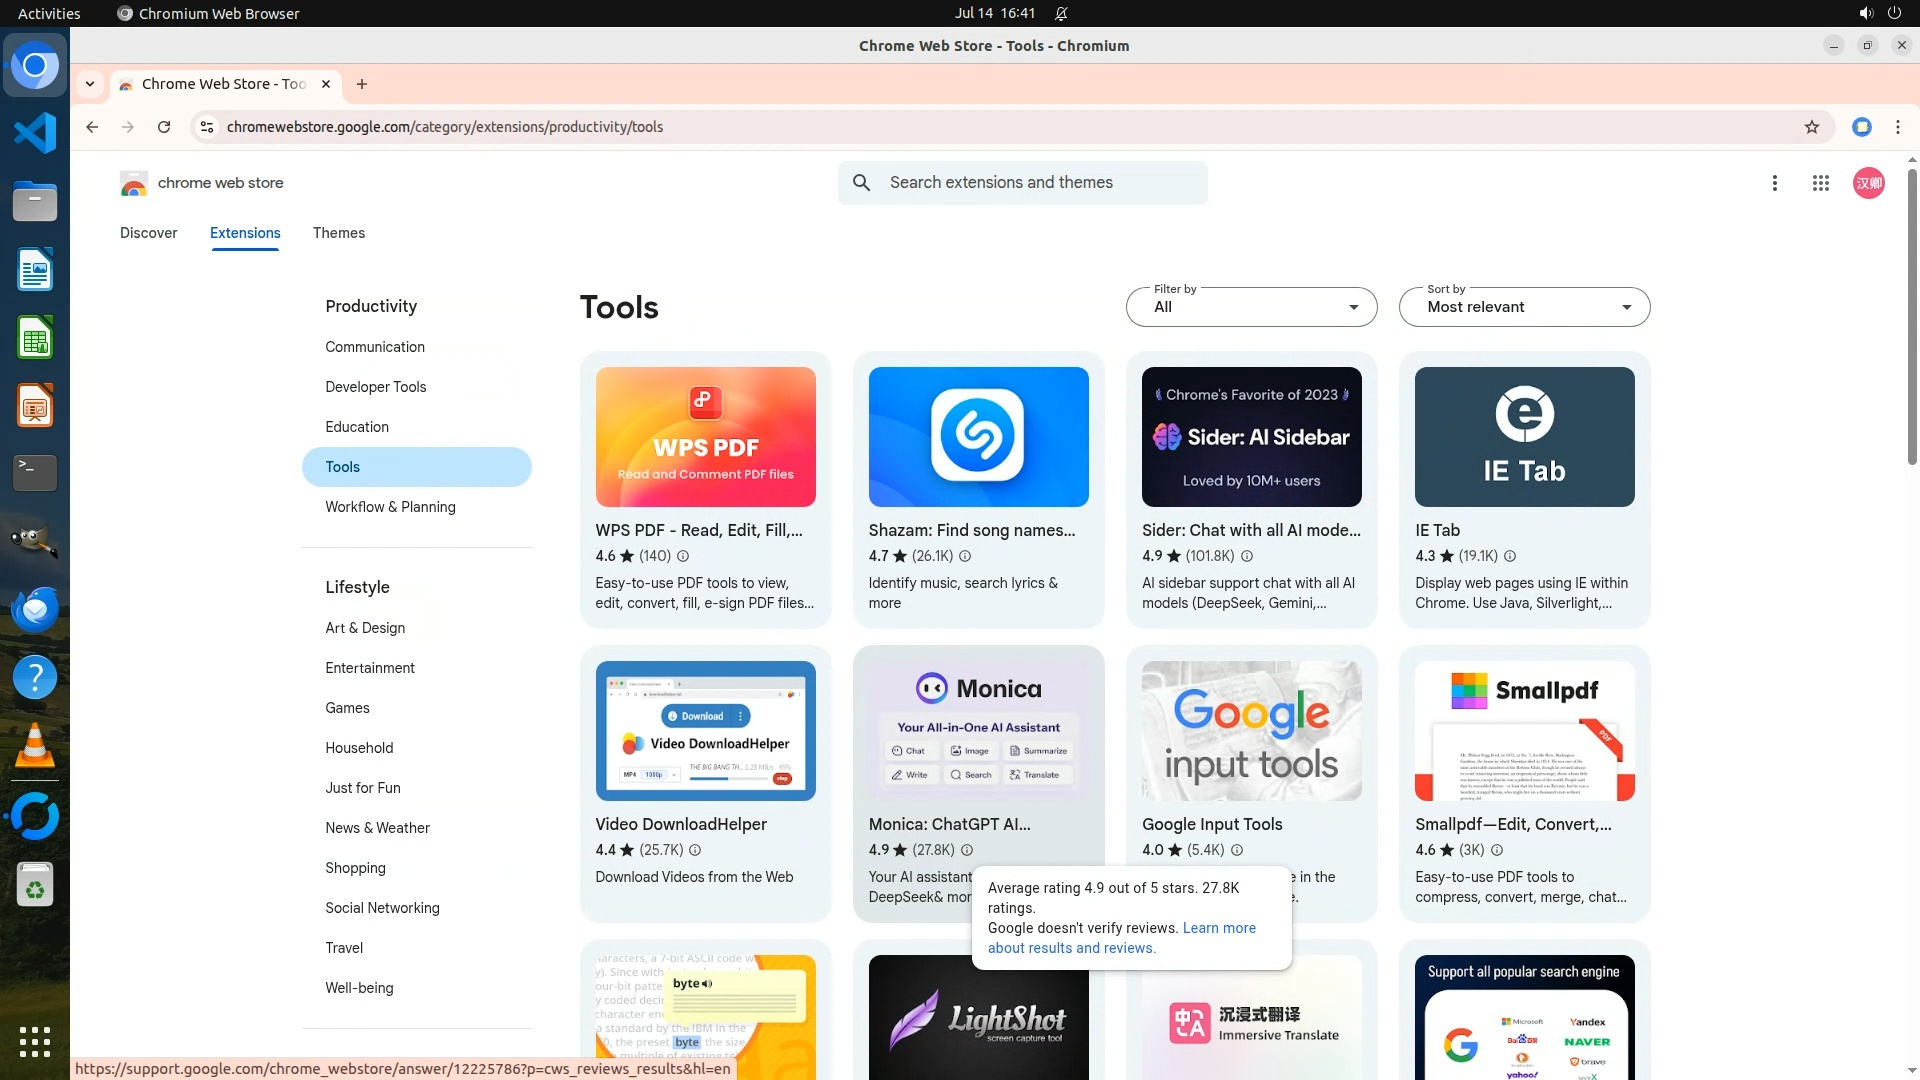This screenshot has height=1080, width=1920.
Task: Open tab search dropdown arrow
Action: 90,84
